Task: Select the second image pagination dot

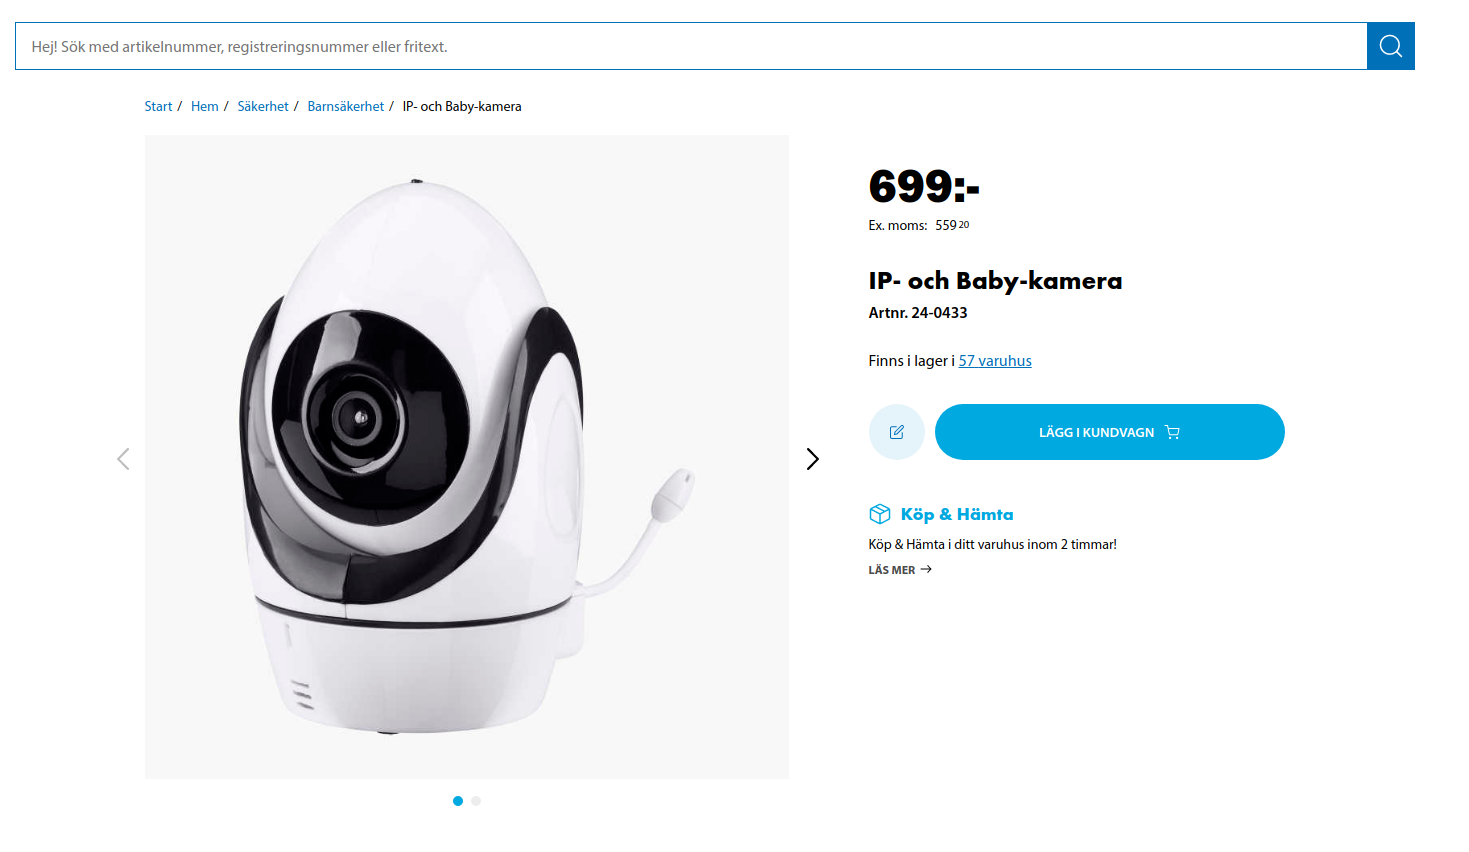Action: tap(476, 800)
